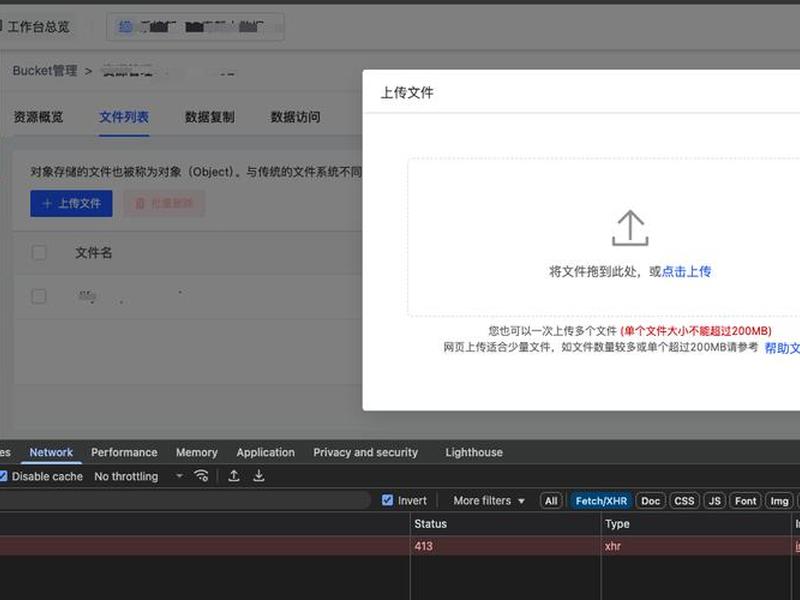Click the upload arrow icon in drop zone
The image size is (800, 600).
[x=630, y=228]
